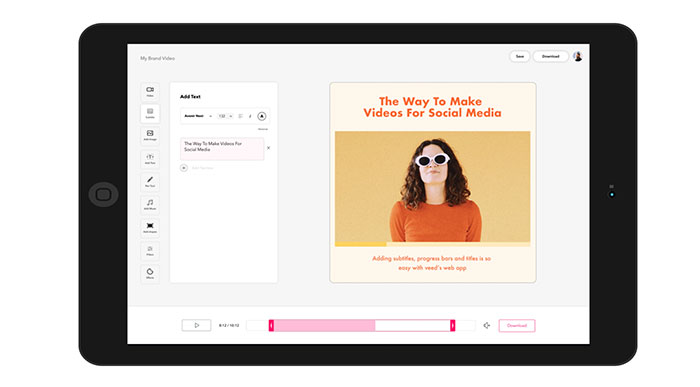This screenshot has width=700, height=387.
Task: Click the timeline end trim handle
Action: [x=452, y=325]
